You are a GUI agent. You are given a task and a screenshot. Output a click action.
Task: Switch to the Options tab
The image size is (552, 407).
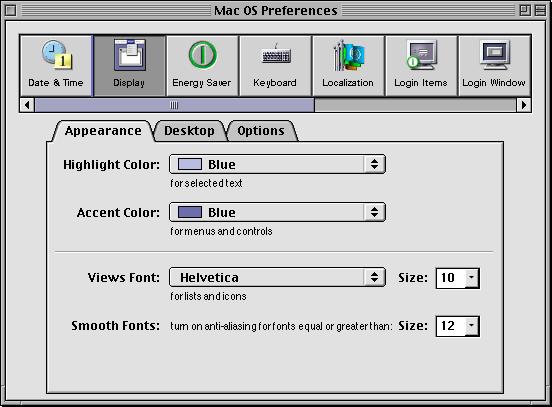click(261, 131)
